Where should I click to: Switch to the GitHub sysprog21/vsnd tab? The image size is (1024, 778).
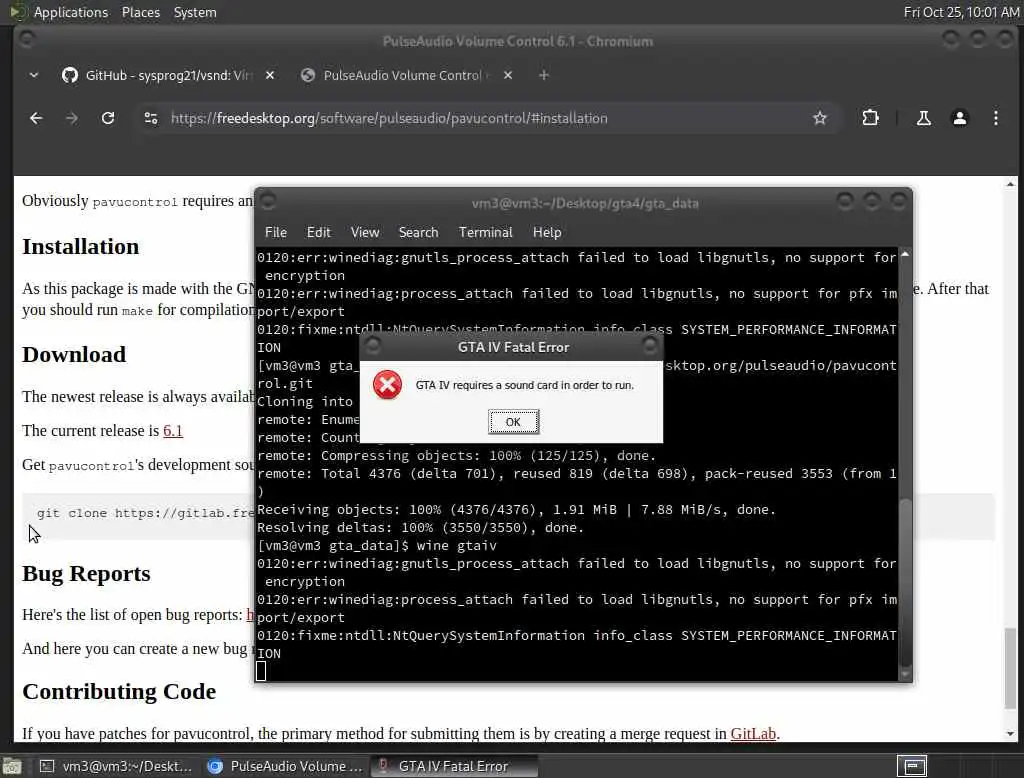(168, 75)
